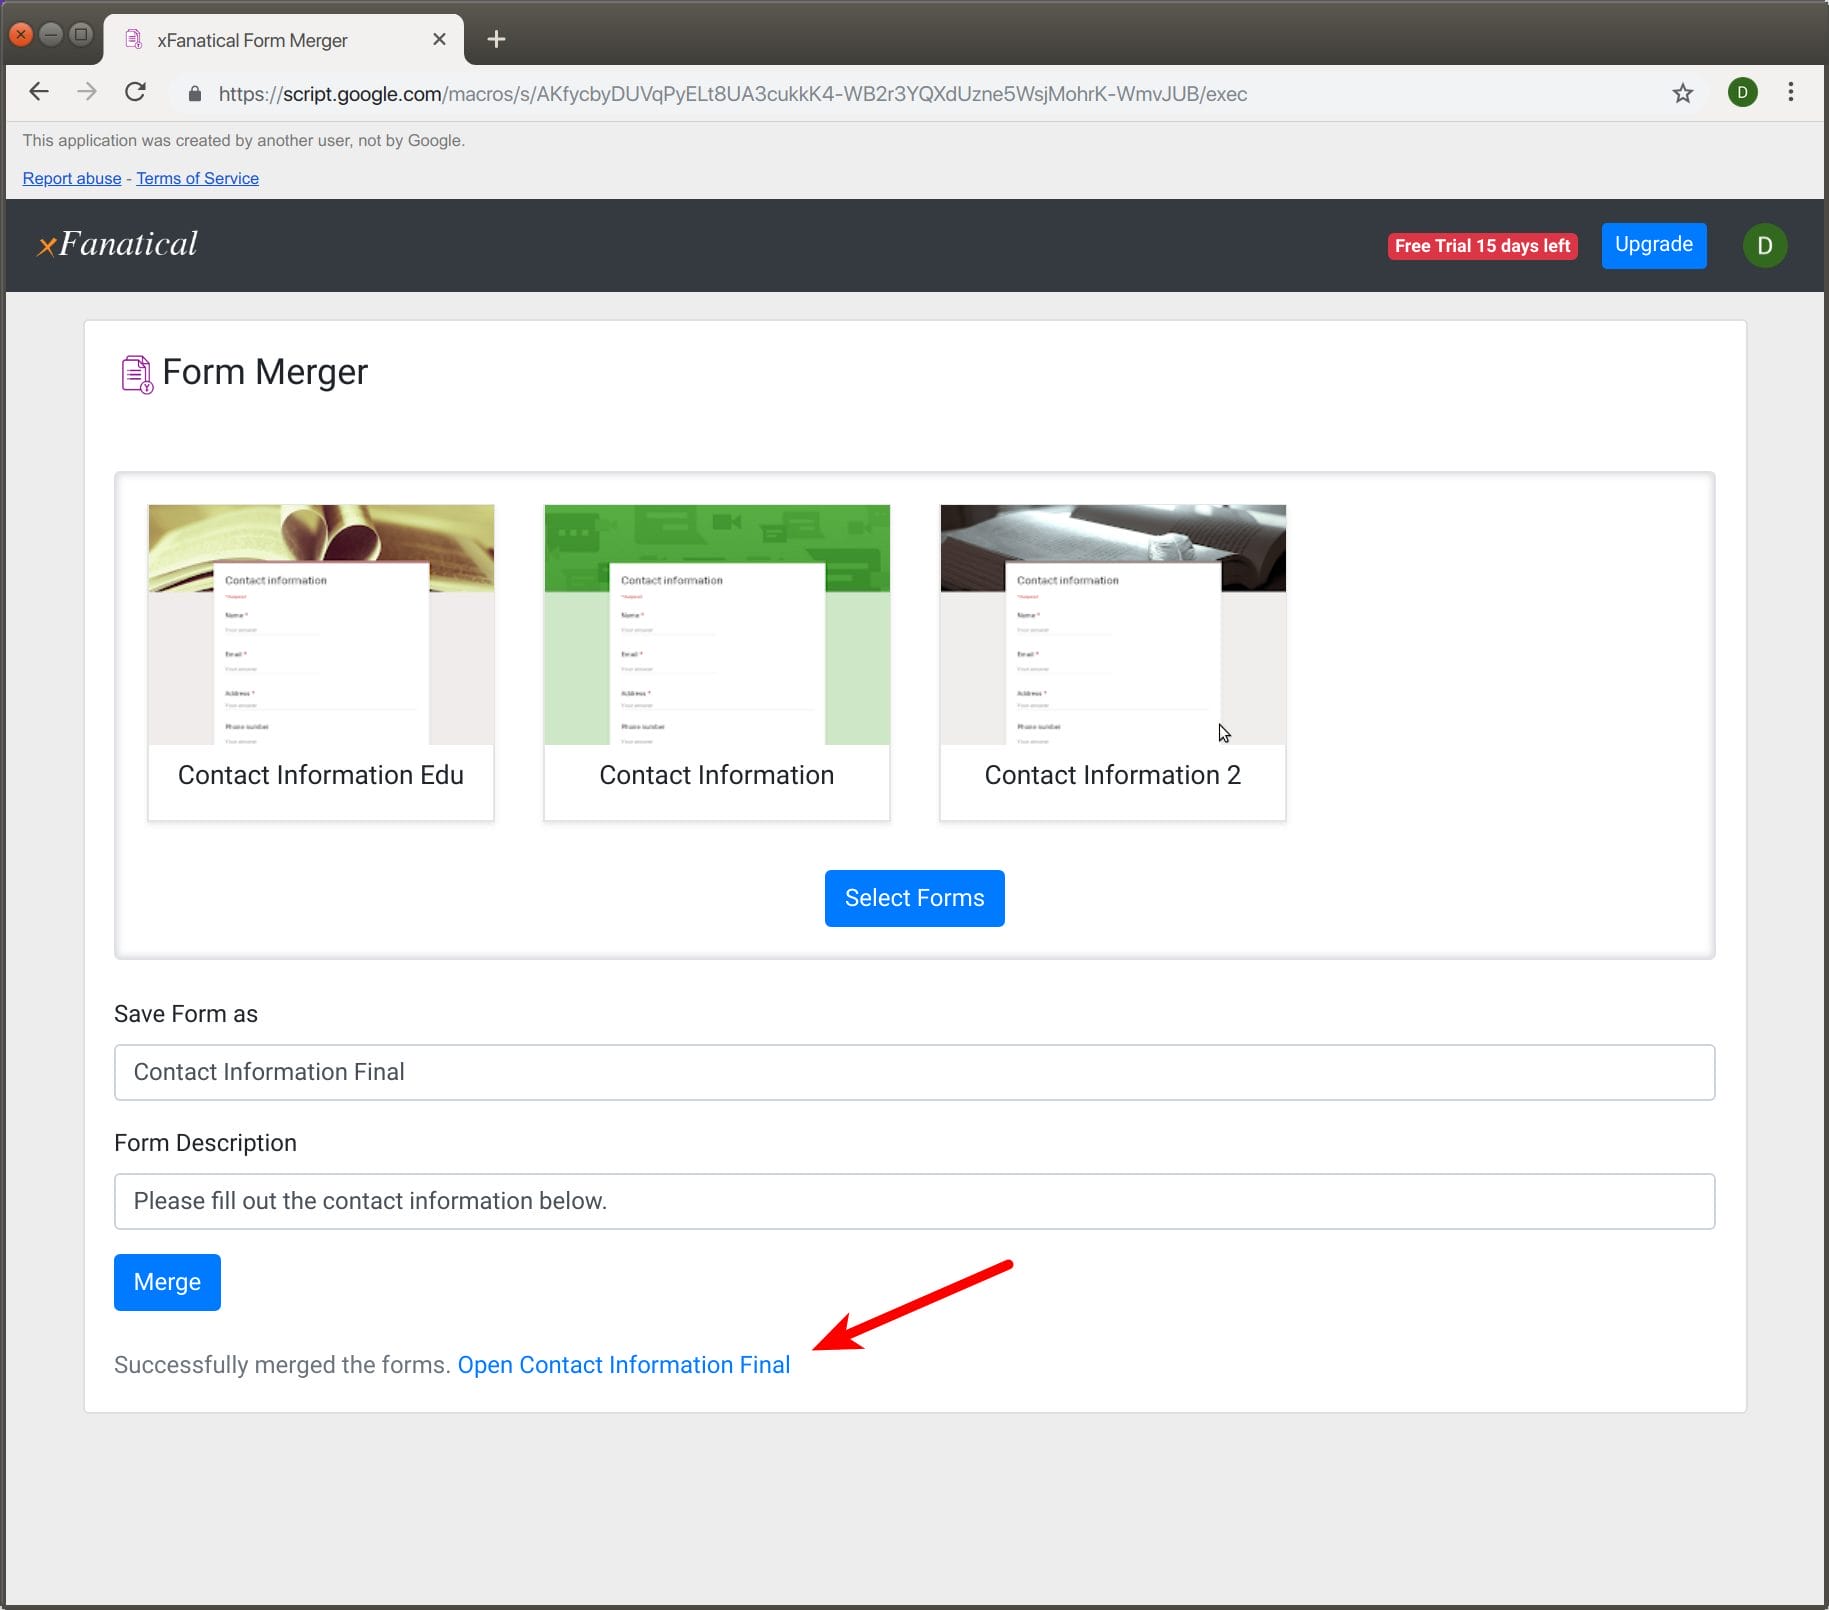
Task: Click the Form Merger document icon
Action: coord(137,372)
